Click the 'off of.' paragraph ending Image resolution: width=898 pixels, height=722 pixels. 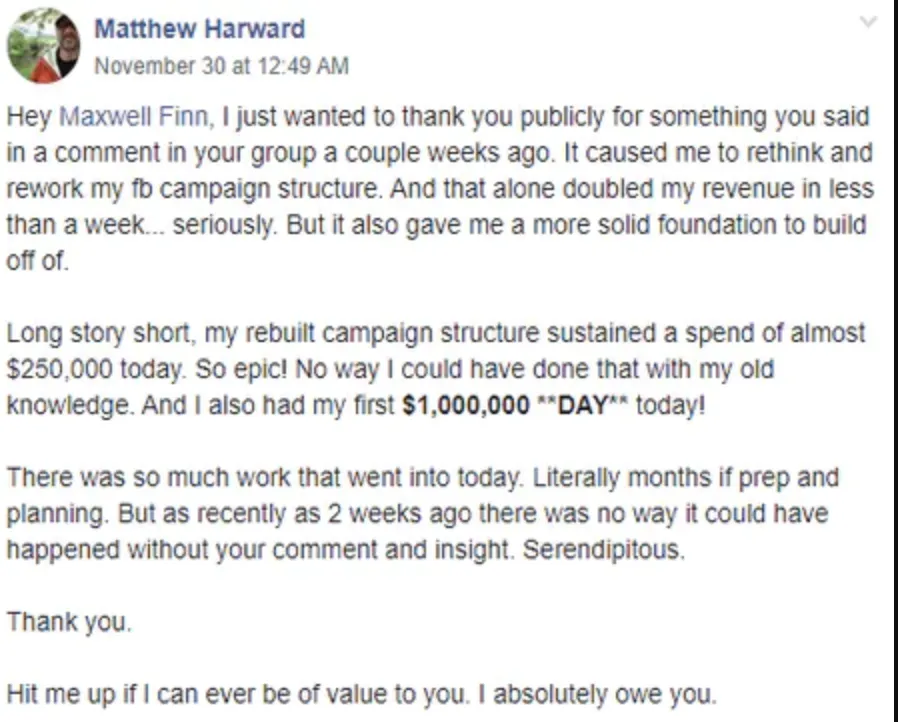(35, 262)
